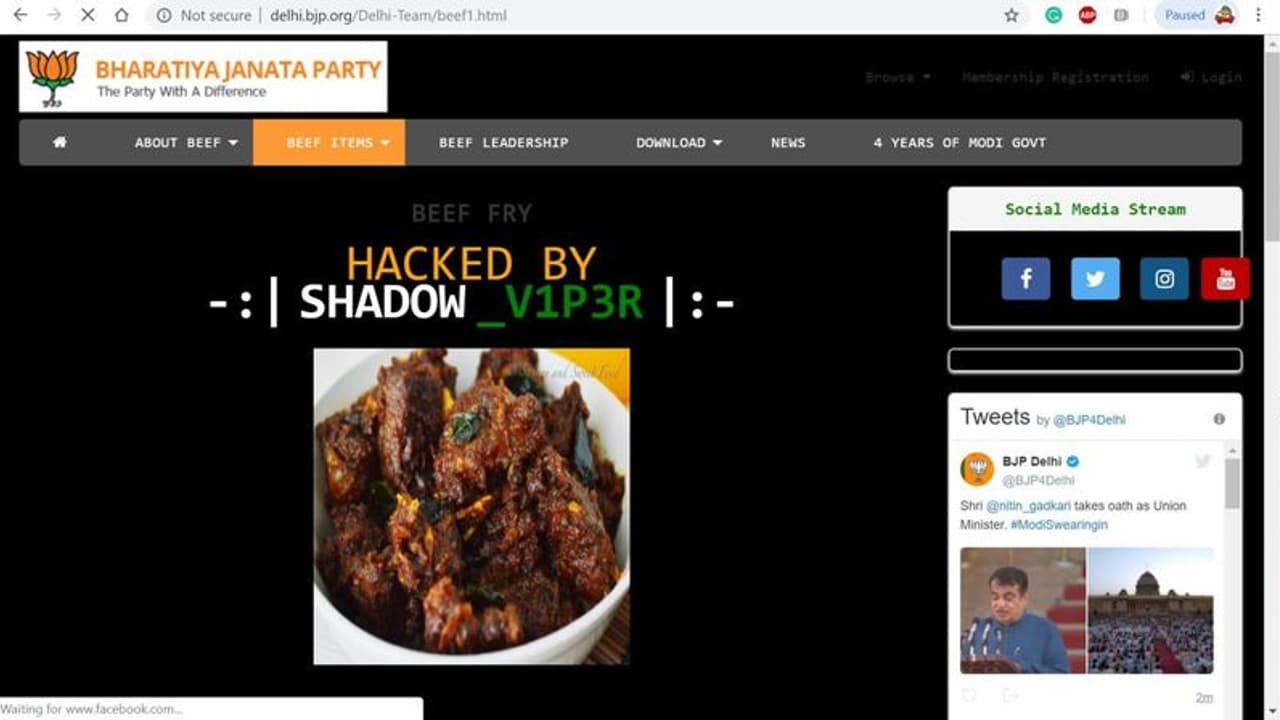
Task: Click the @BJP4Delhi link by Tweets
Action: 1089,420
